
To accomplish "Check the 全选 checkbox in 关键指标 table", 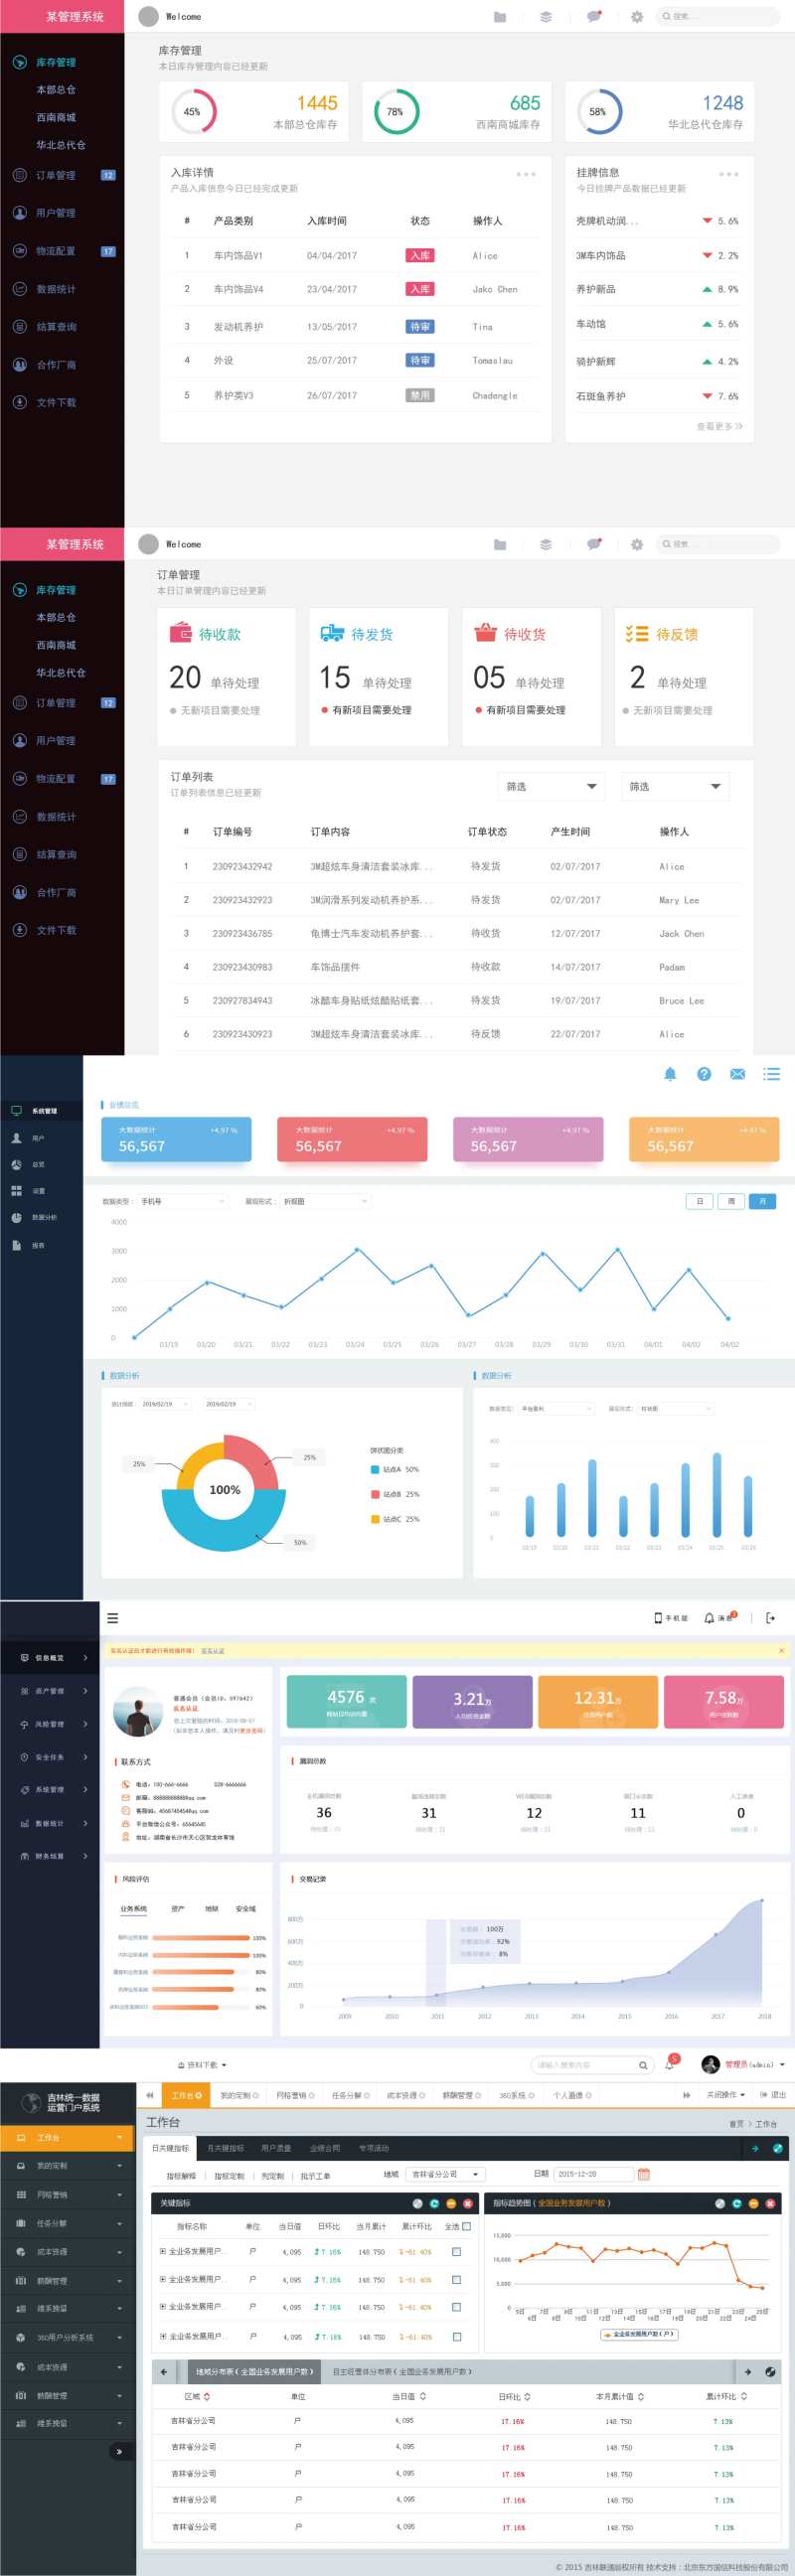I will point(466,2227).
